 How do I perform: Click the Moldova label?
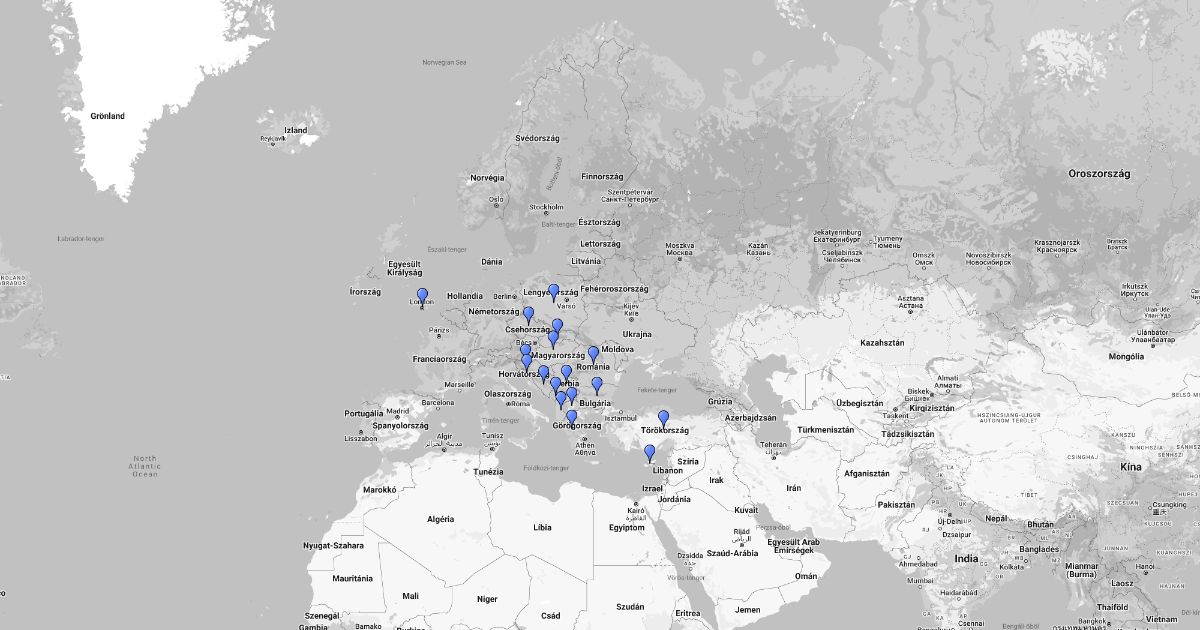click(x=618, y=349)
